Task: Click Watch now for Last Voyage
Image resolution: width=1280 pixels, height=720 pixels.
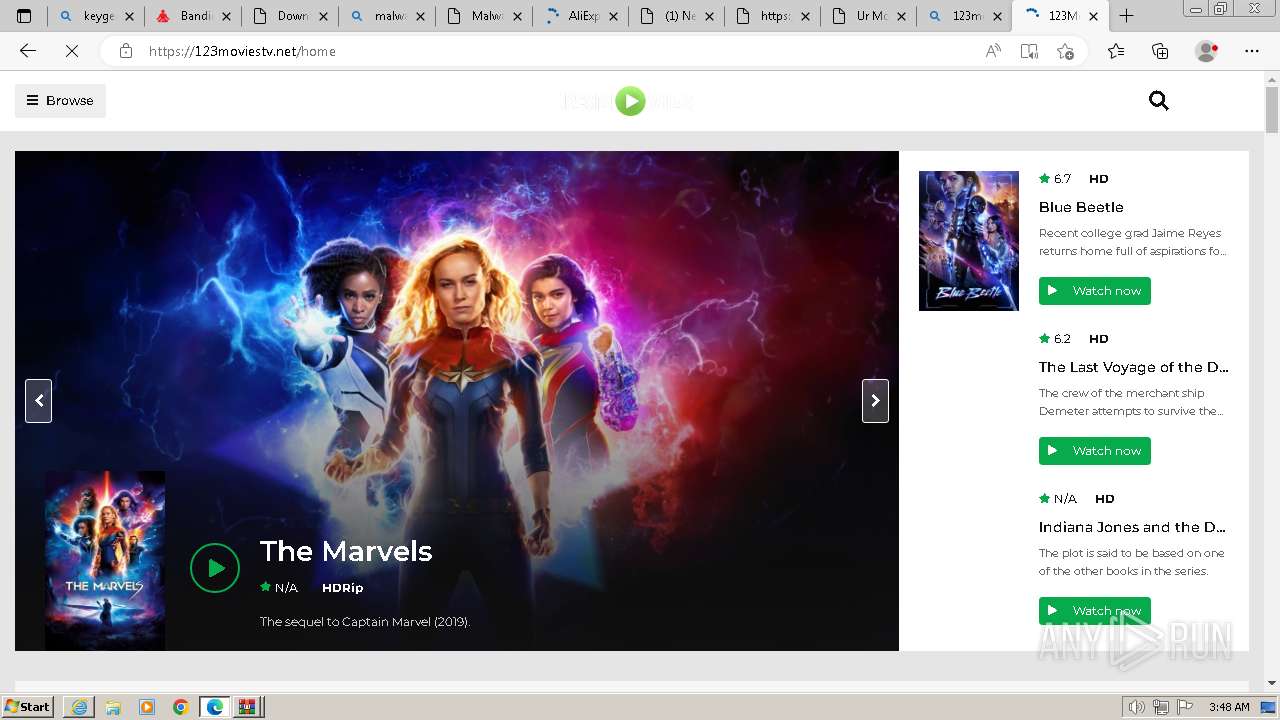Action: (1095, 451)
